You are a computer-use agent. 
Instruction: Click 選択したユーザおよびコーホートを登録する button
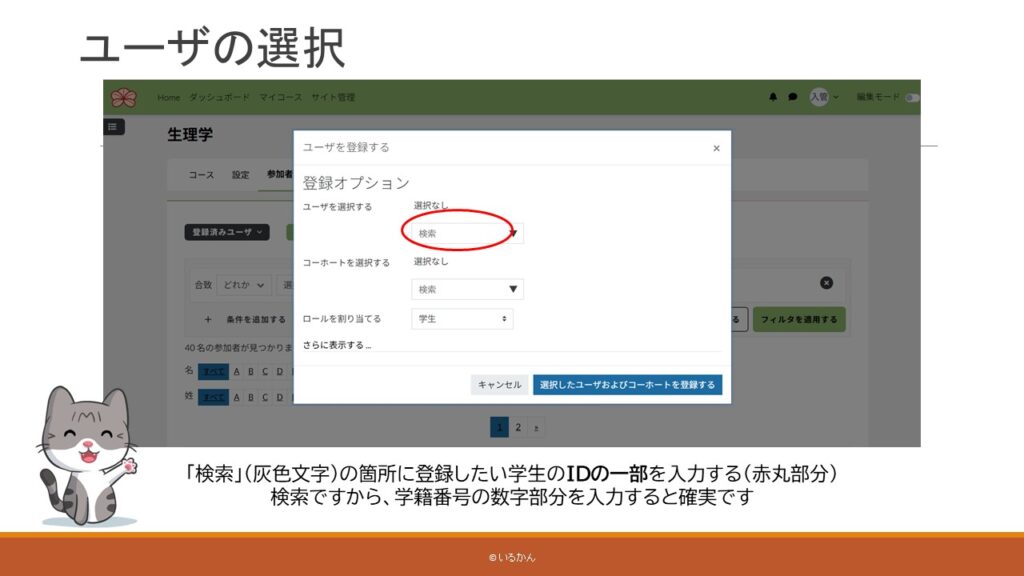pos(627,385)
